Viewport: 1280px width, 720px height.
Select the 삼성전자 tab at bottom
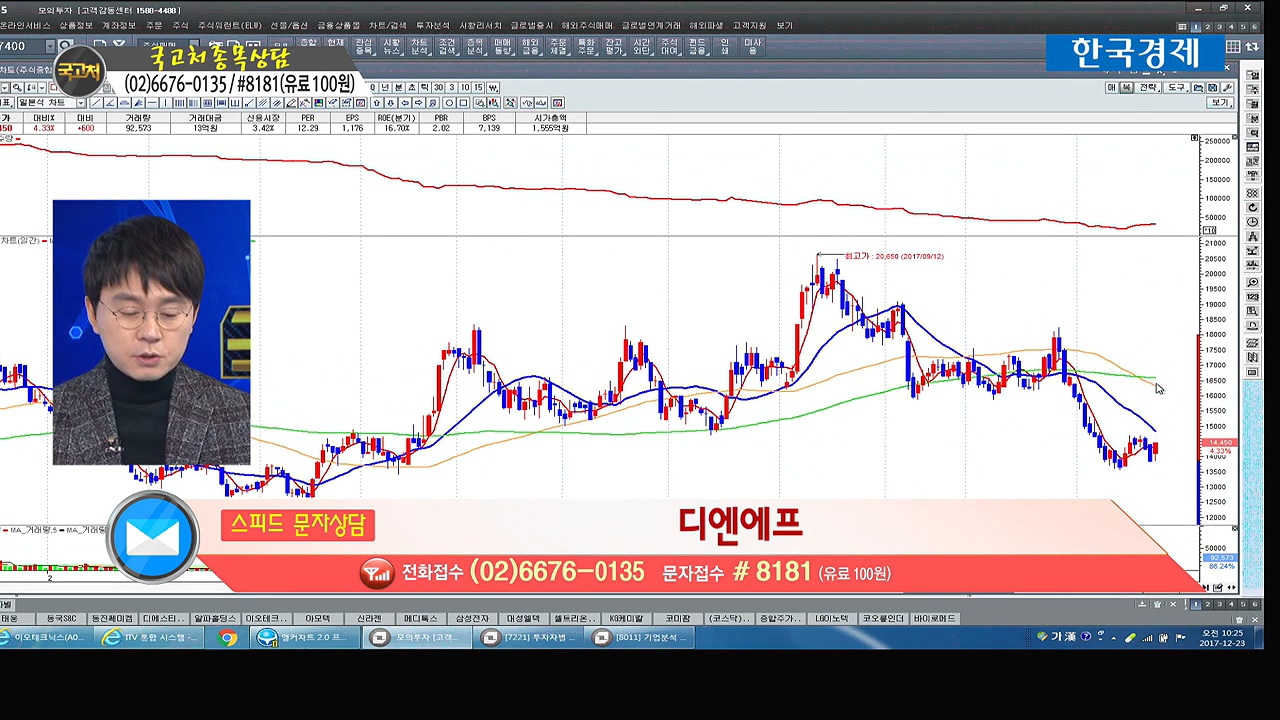[473, 619]
